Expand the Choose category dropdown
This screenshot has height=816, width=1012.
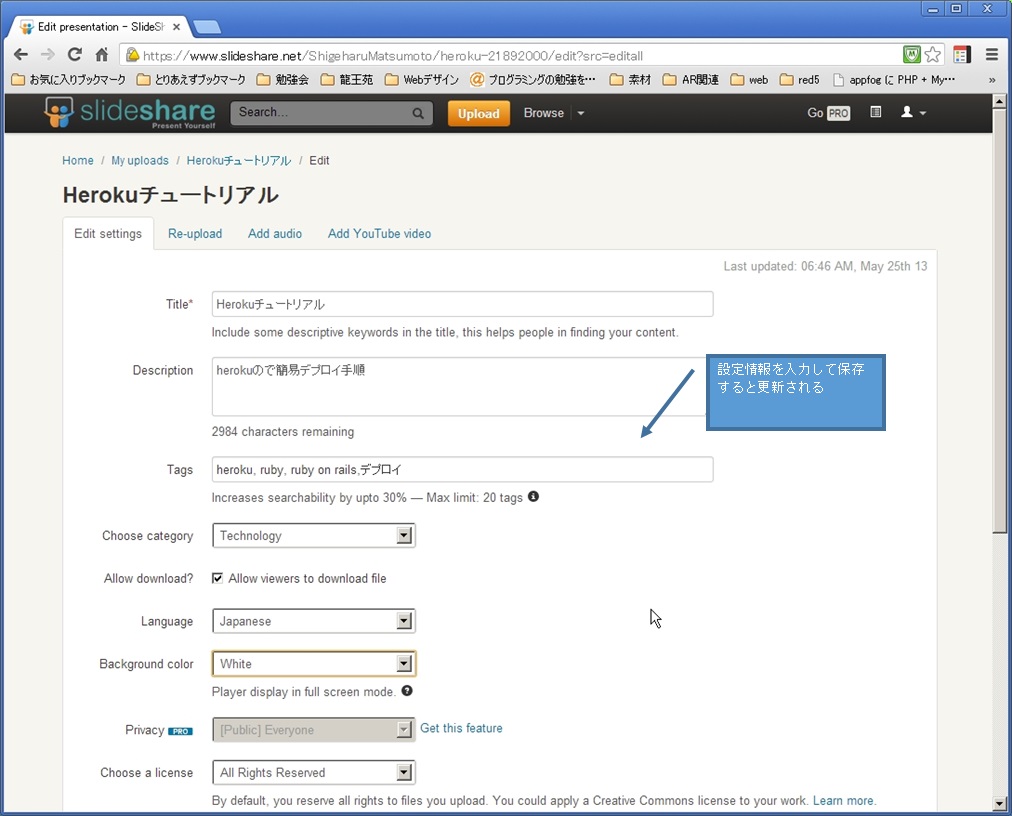pyautogui.click(x=314, y=535)
